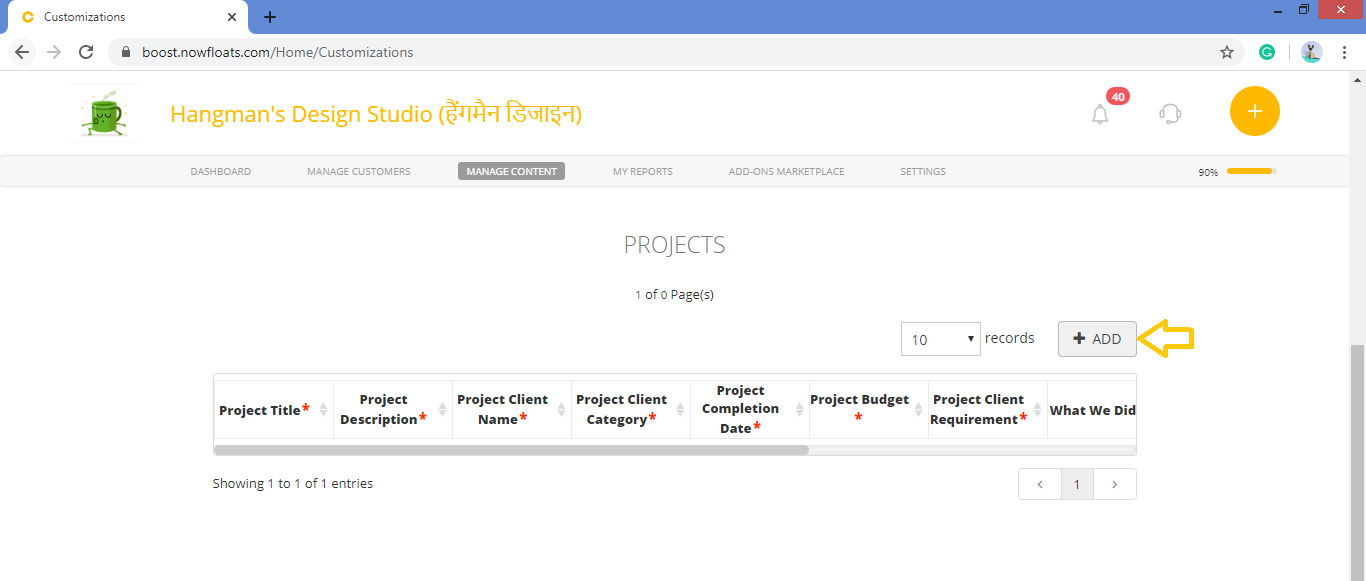Open the notifications bell with 40 alerts
Image resolution: width=1366 pixels, height=581 pixels.
click(1100, 112)
